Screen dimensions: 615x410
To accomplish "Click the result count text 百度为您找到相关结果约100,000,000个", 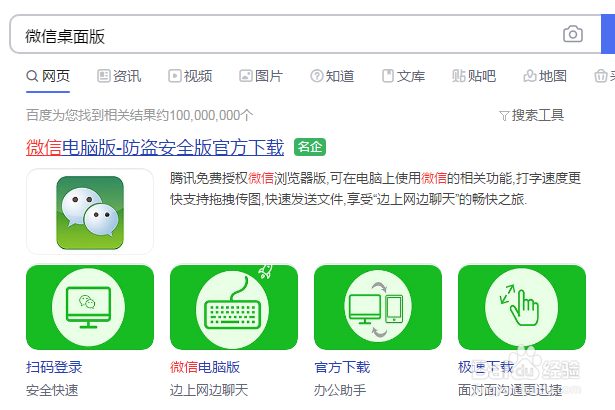I will click(x=140, y=115).
